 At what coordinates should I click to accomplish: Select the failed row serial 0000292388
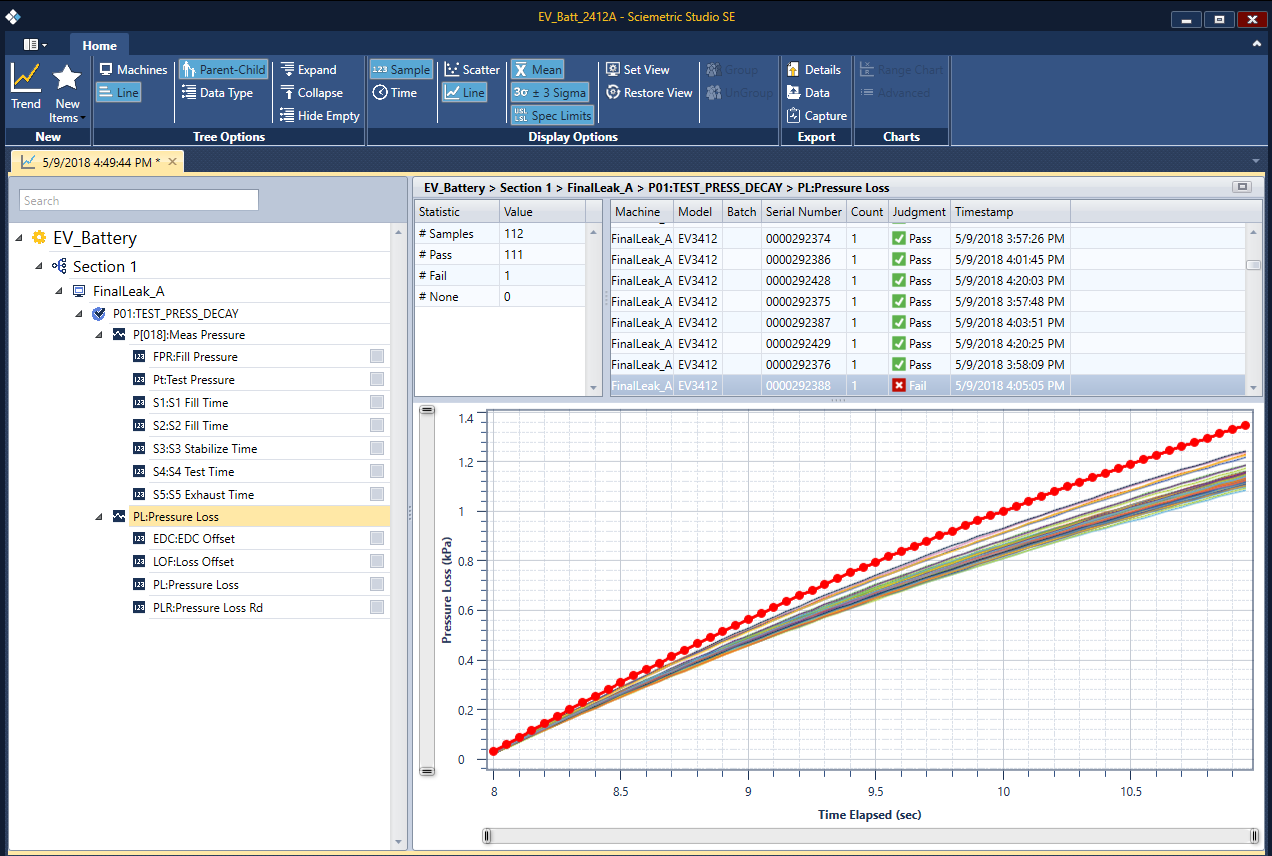(929, 386)
